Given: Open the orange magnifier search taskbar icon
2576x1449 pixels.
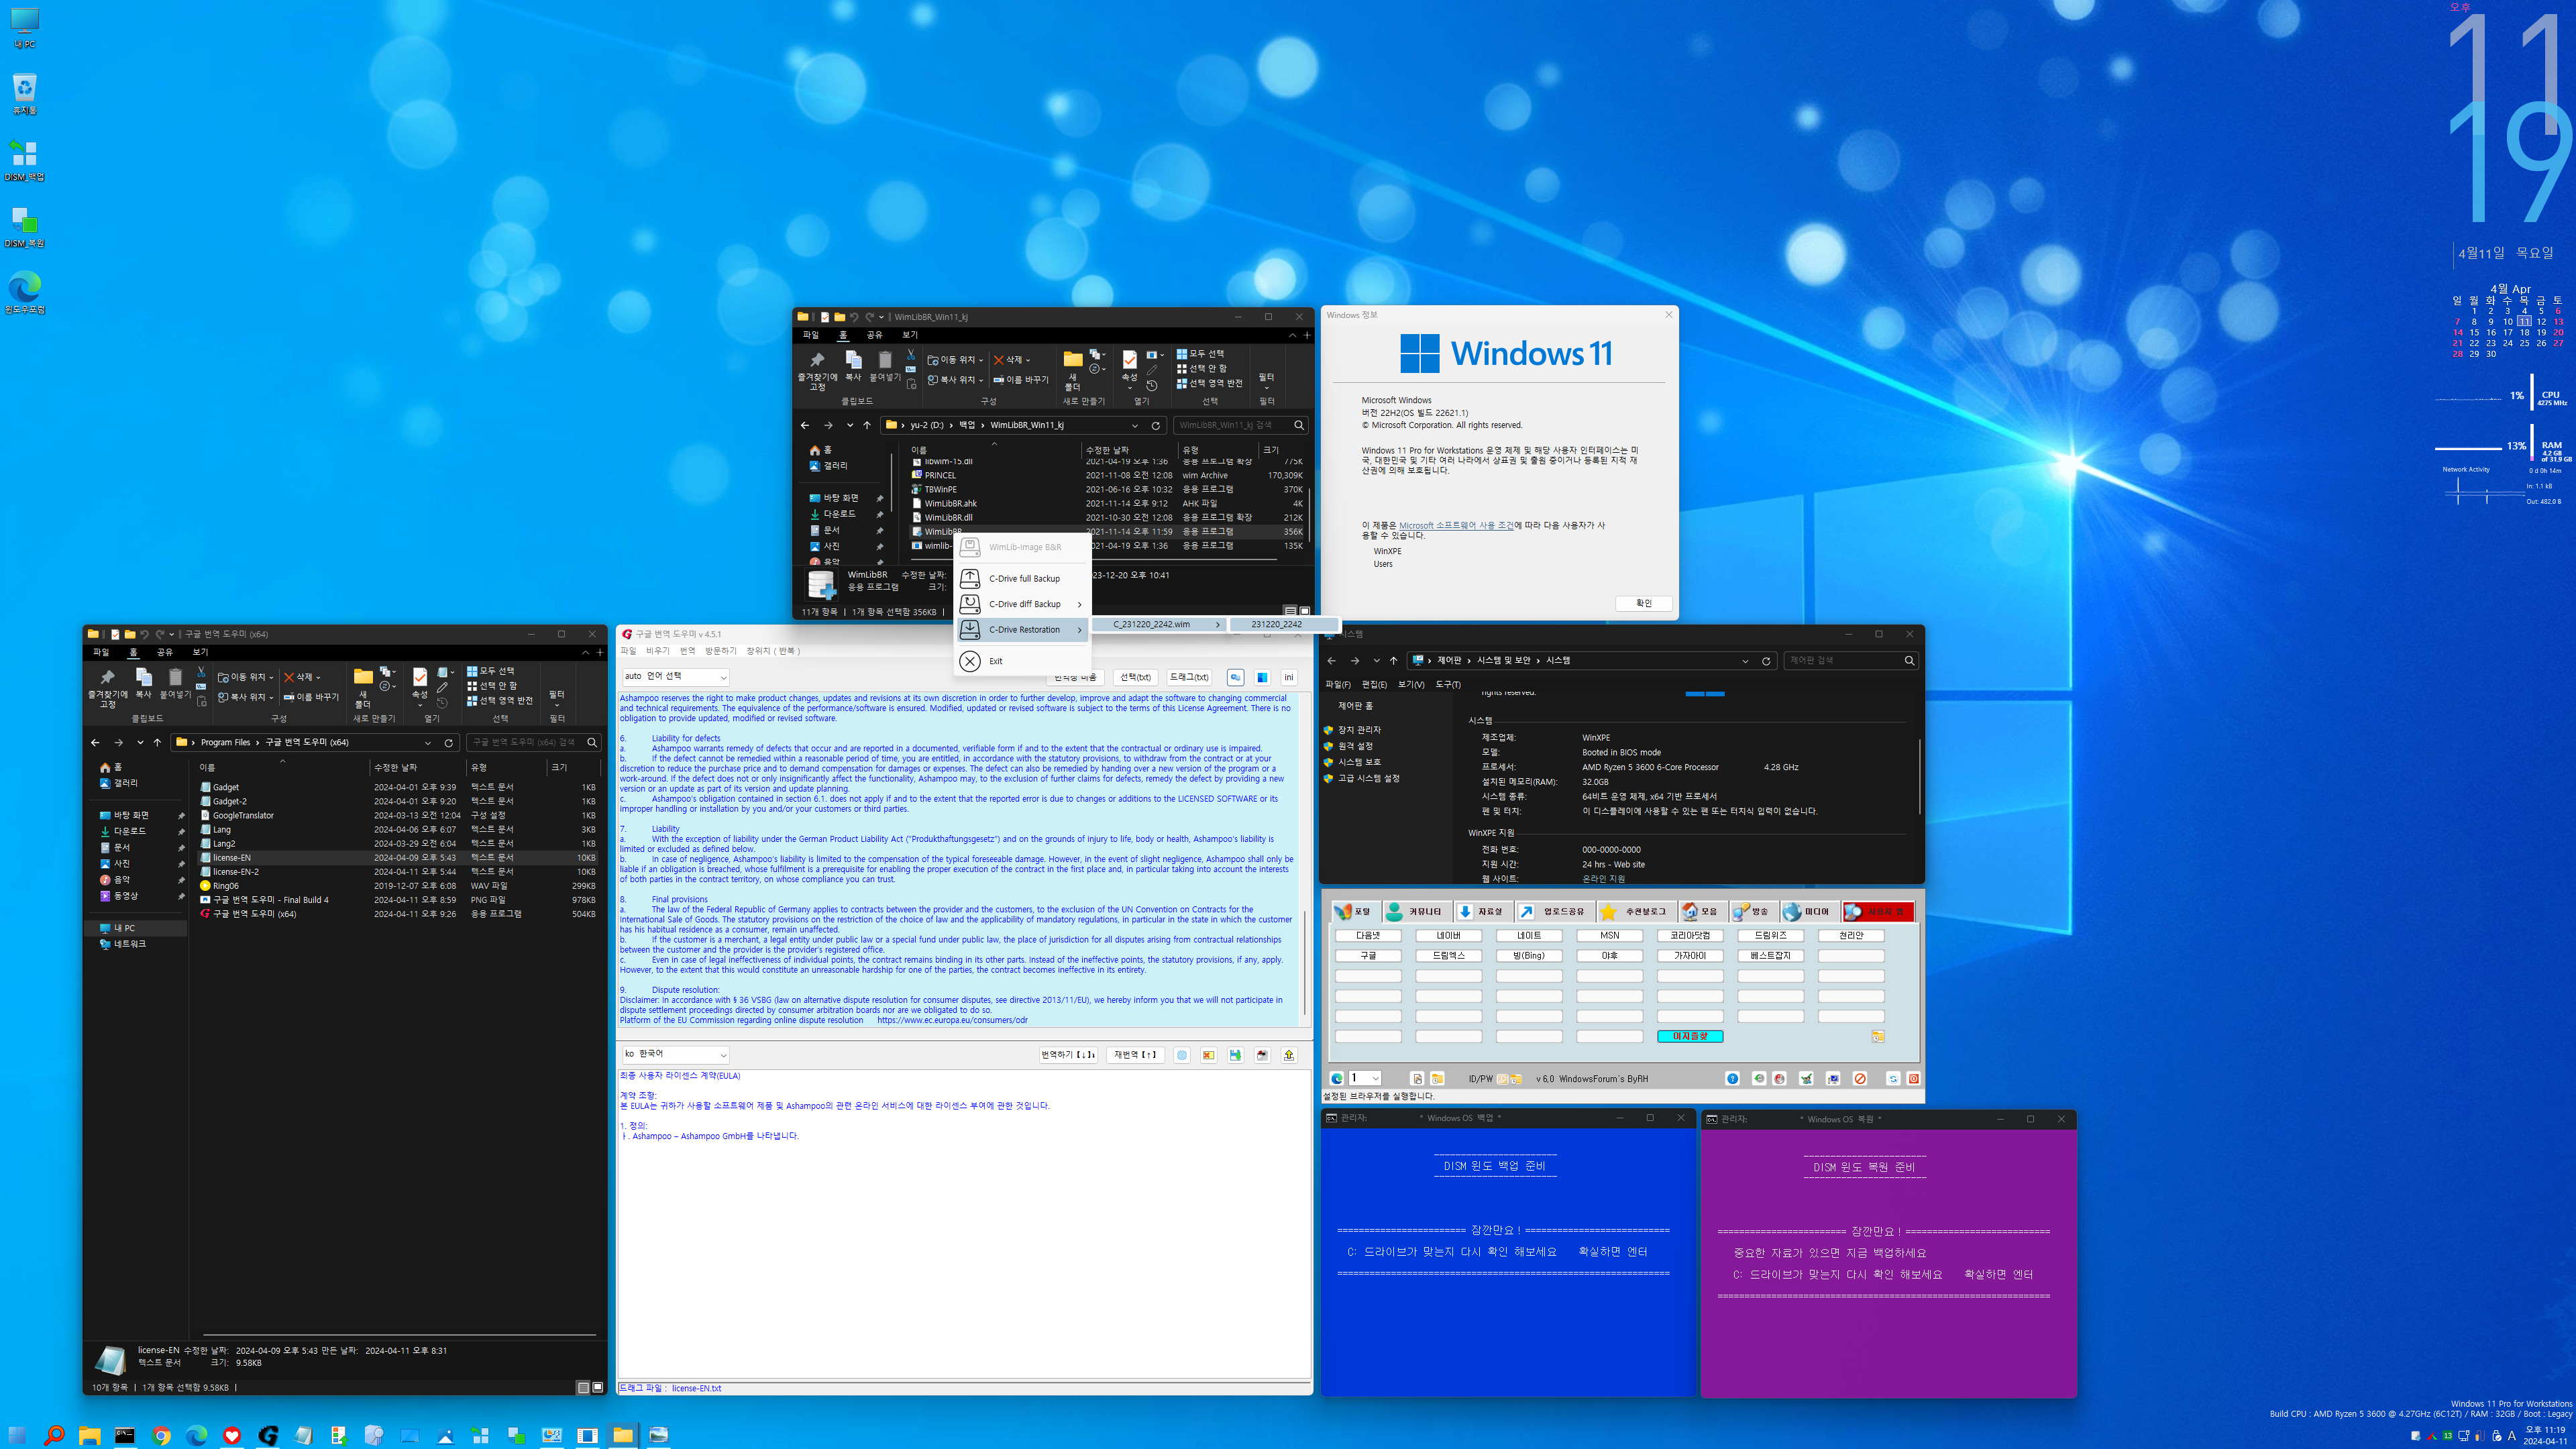Looking at the screenshot, I should point(53,1435).
